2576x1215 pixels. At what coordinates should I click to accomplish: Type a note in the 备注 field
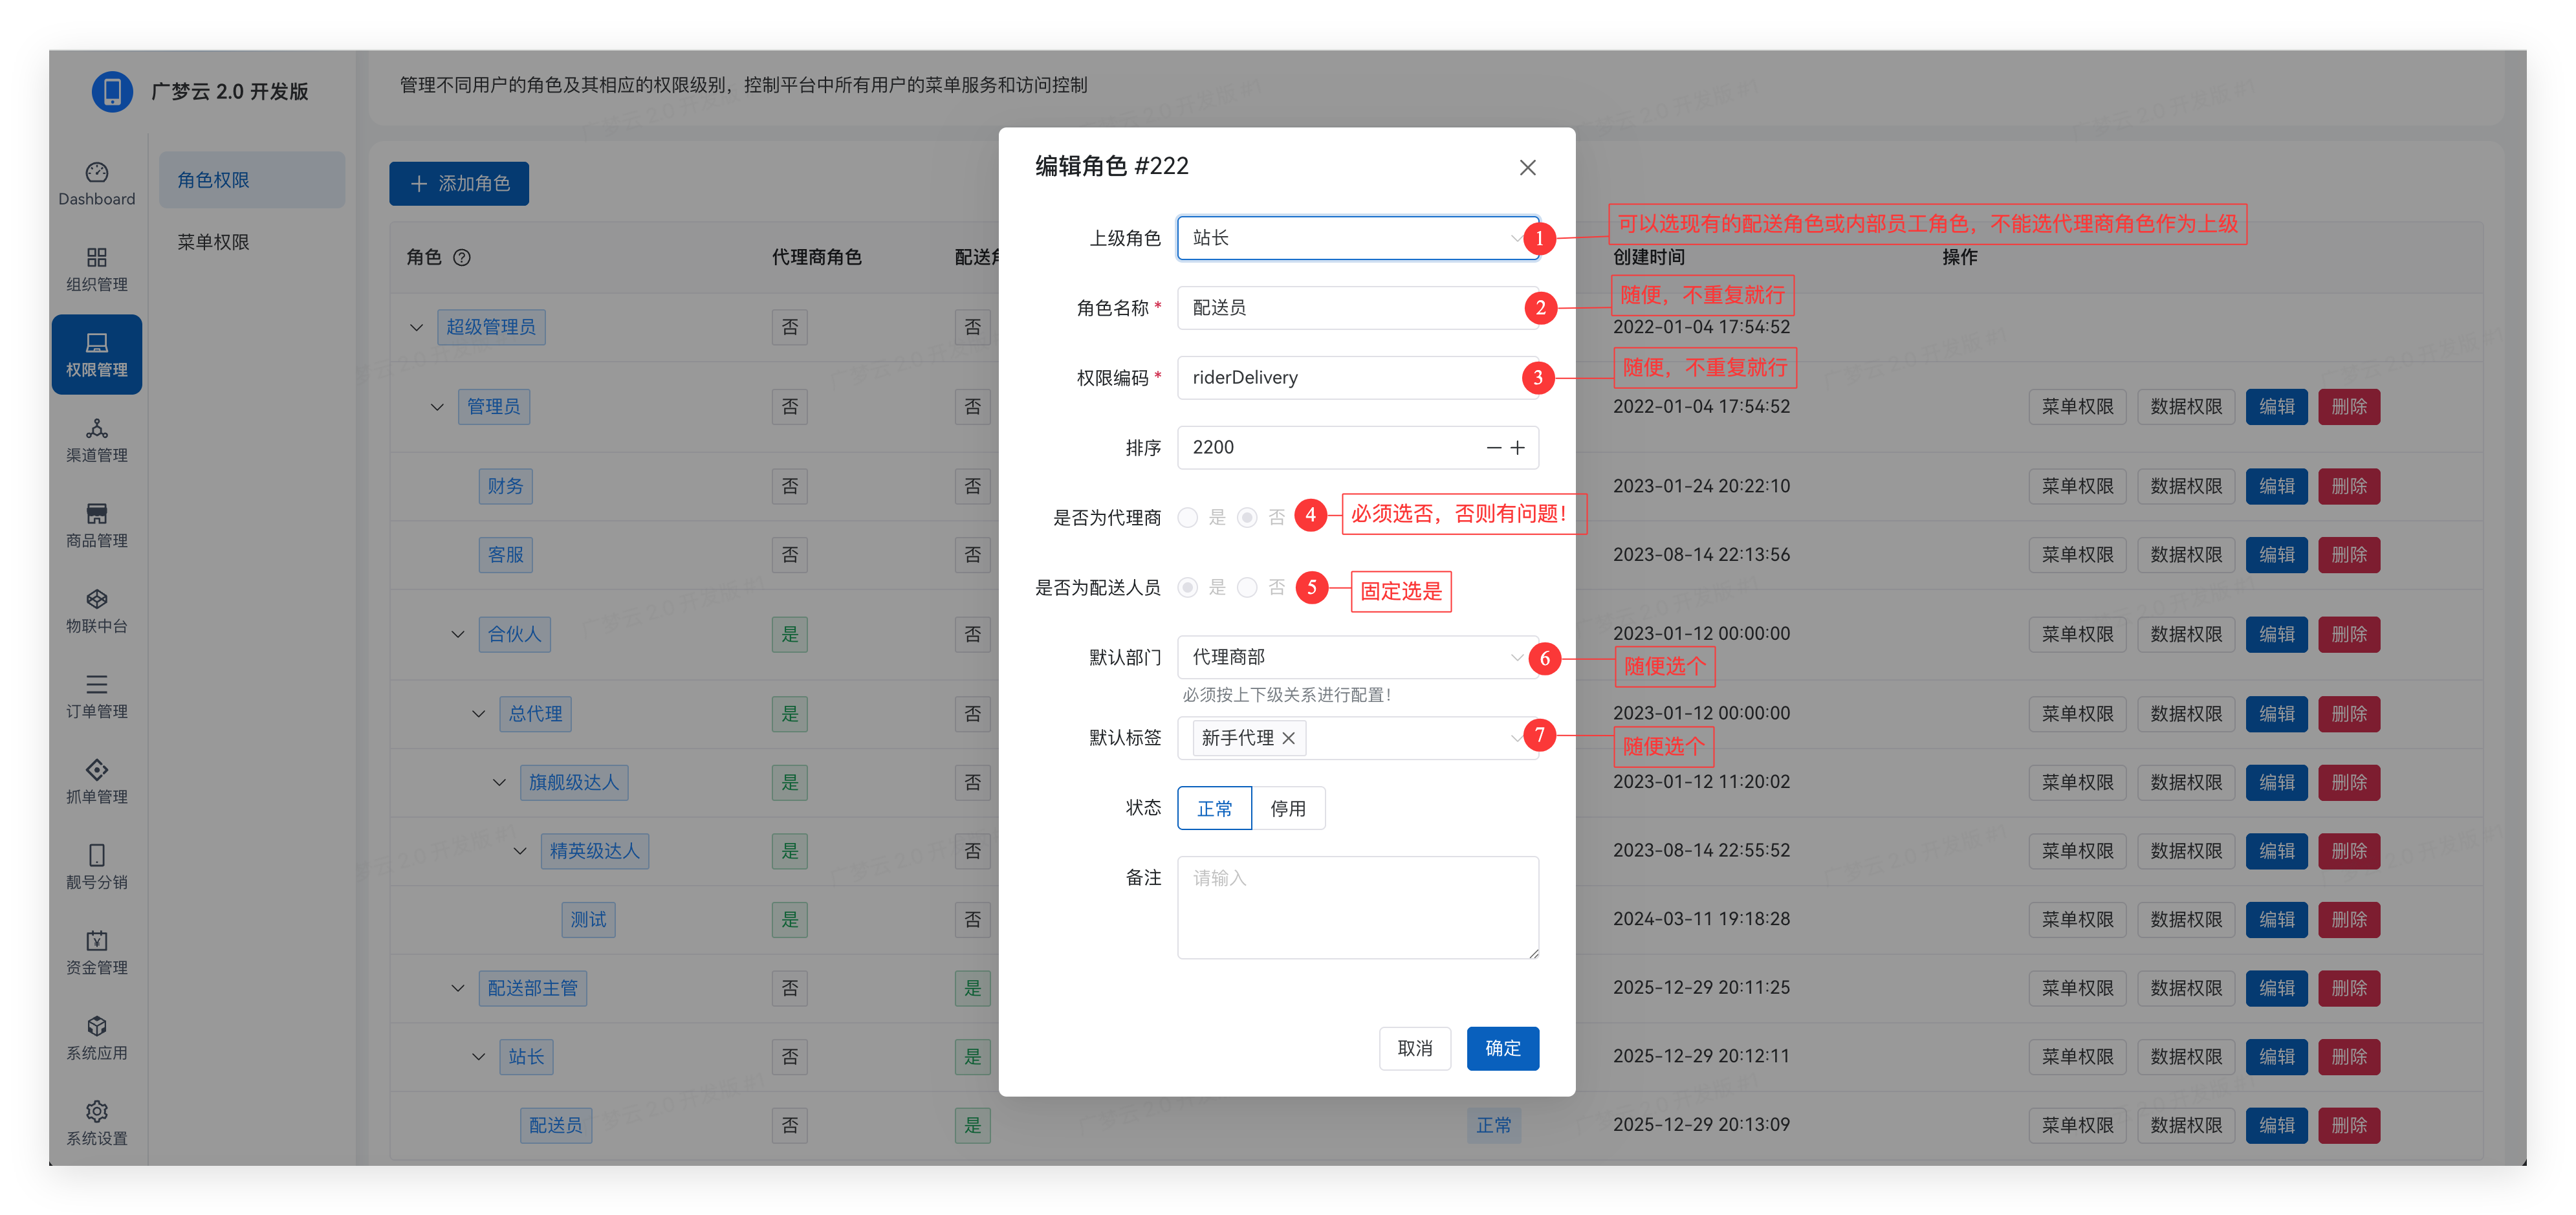pyautogui.click(x=1357, y=905)
